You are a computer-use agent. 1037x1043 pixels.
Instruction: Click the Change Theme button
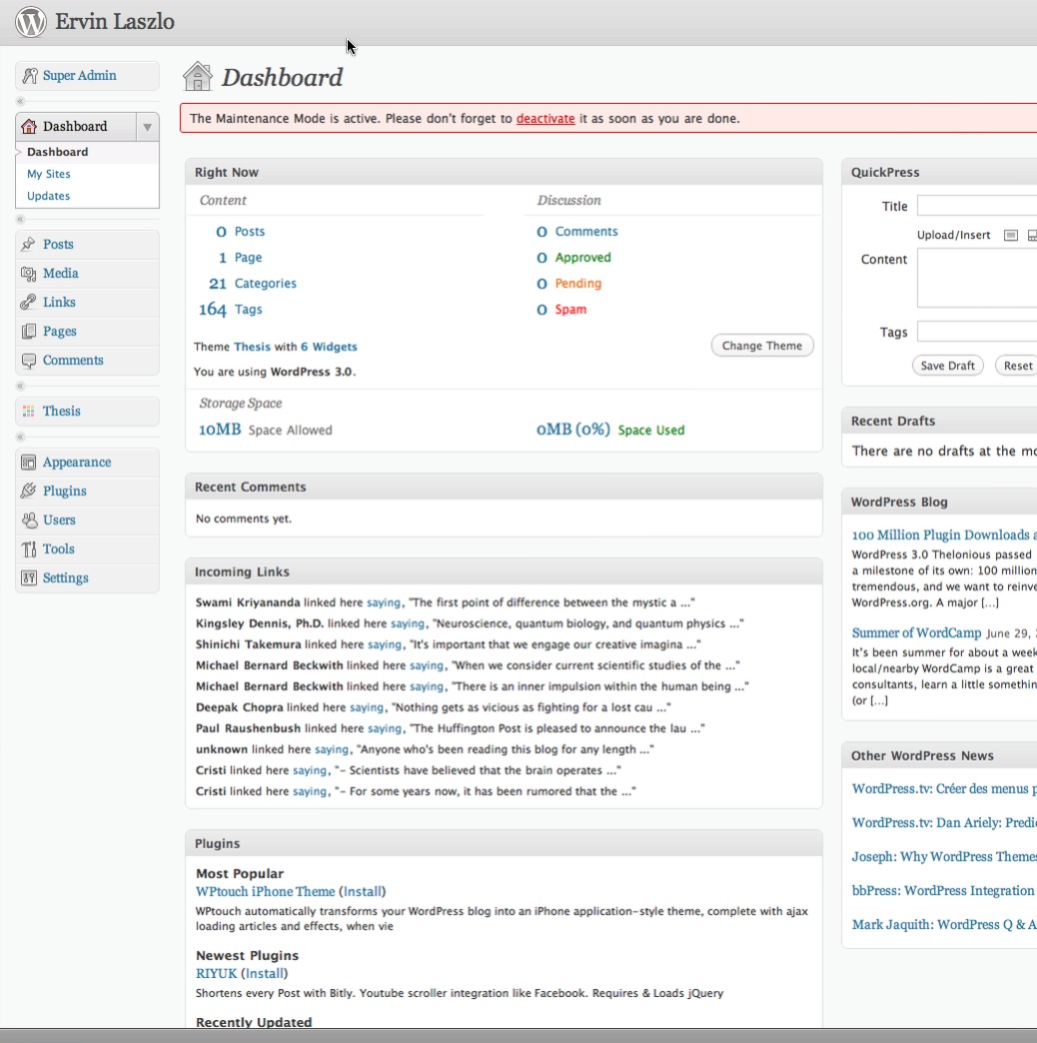[762, 345]
